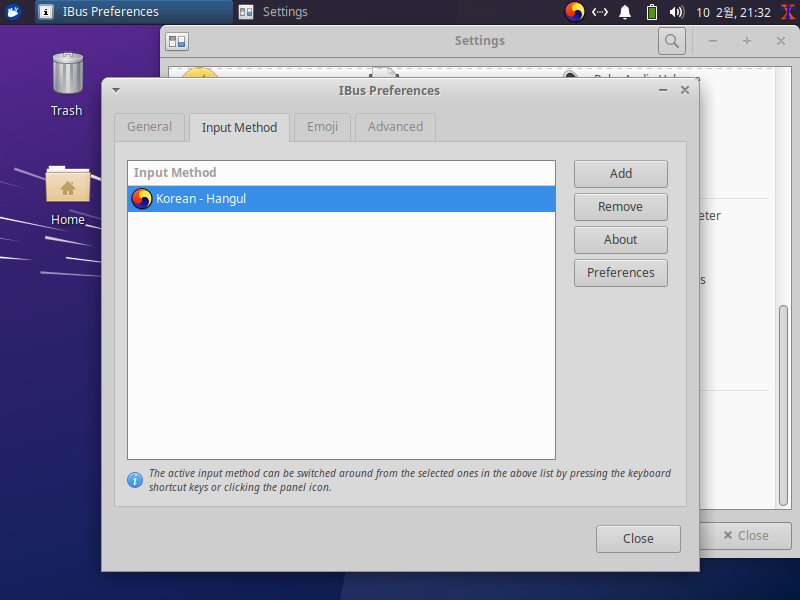Go to the Advanced tab
Image resolution: width=800 pixels, height=600 pixels.
pyautogui.click(x=395, y=127)
